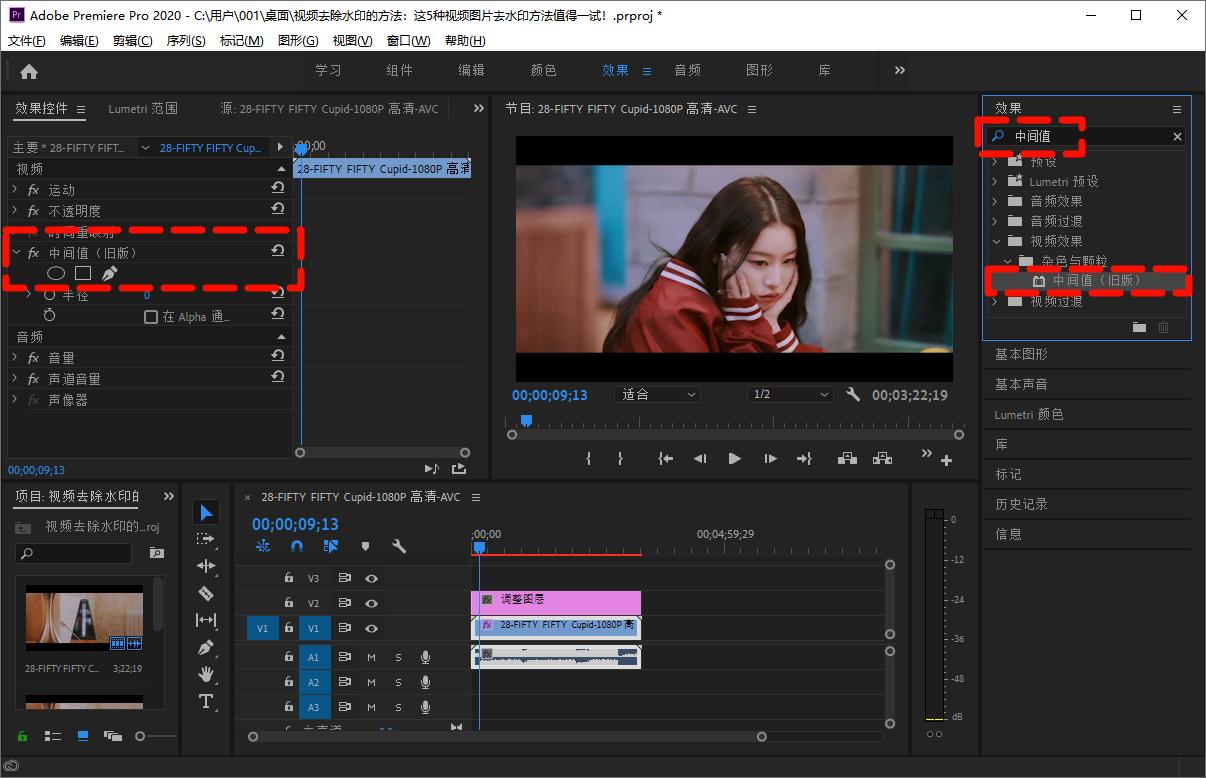Open the timeline settings wrench icon
The width and height of the screenshot is (1206, 778).
398,546
